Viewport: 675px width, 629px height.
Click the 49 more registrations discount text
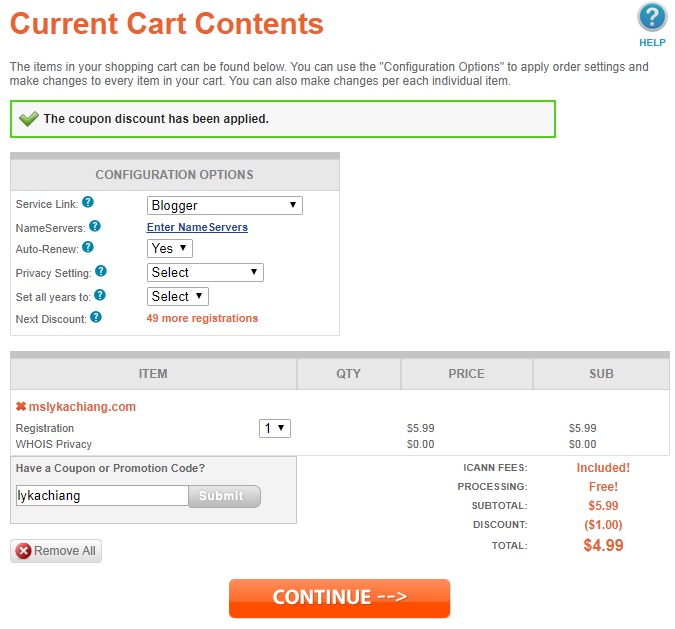(202, 318)
